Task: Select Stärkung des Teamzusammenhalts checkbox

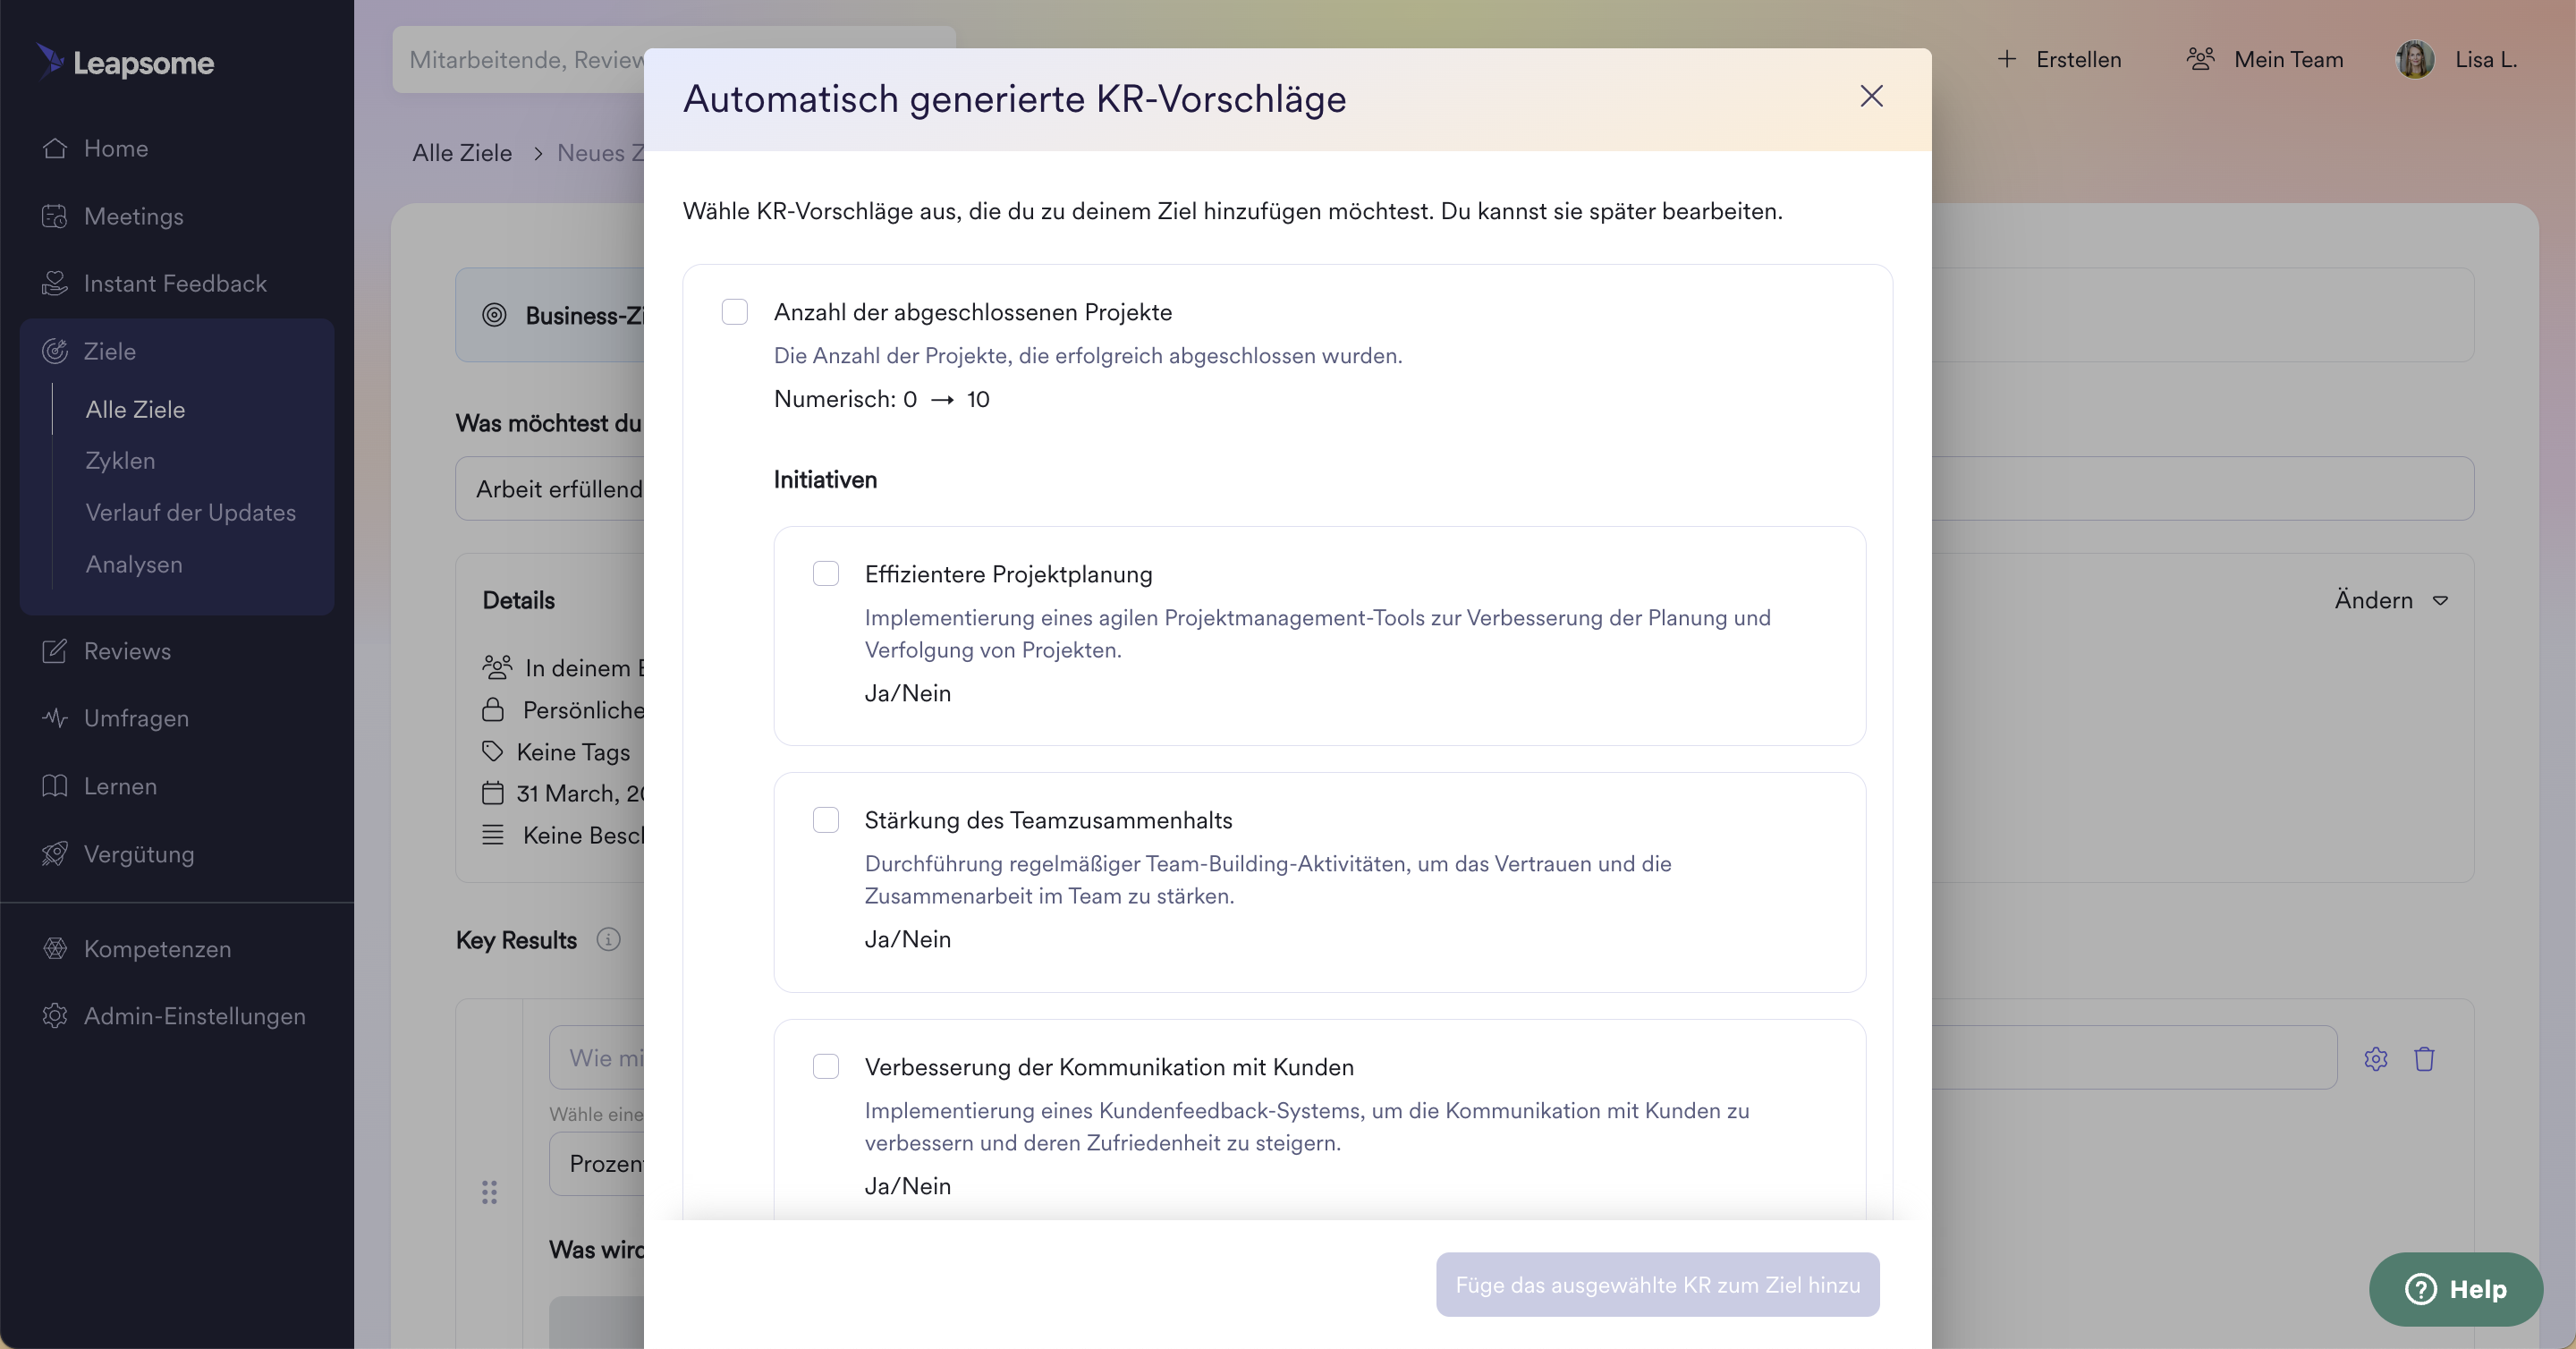Action: tap(826, 820)
